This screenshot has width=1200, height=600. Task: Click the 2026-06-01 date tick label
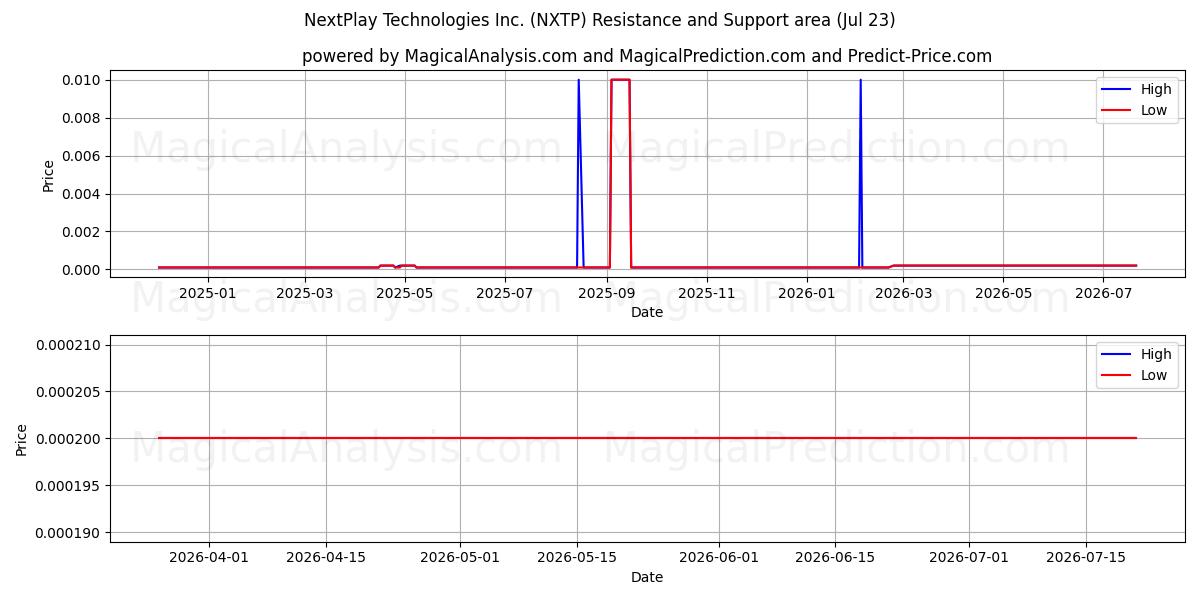tap(719, 559)
